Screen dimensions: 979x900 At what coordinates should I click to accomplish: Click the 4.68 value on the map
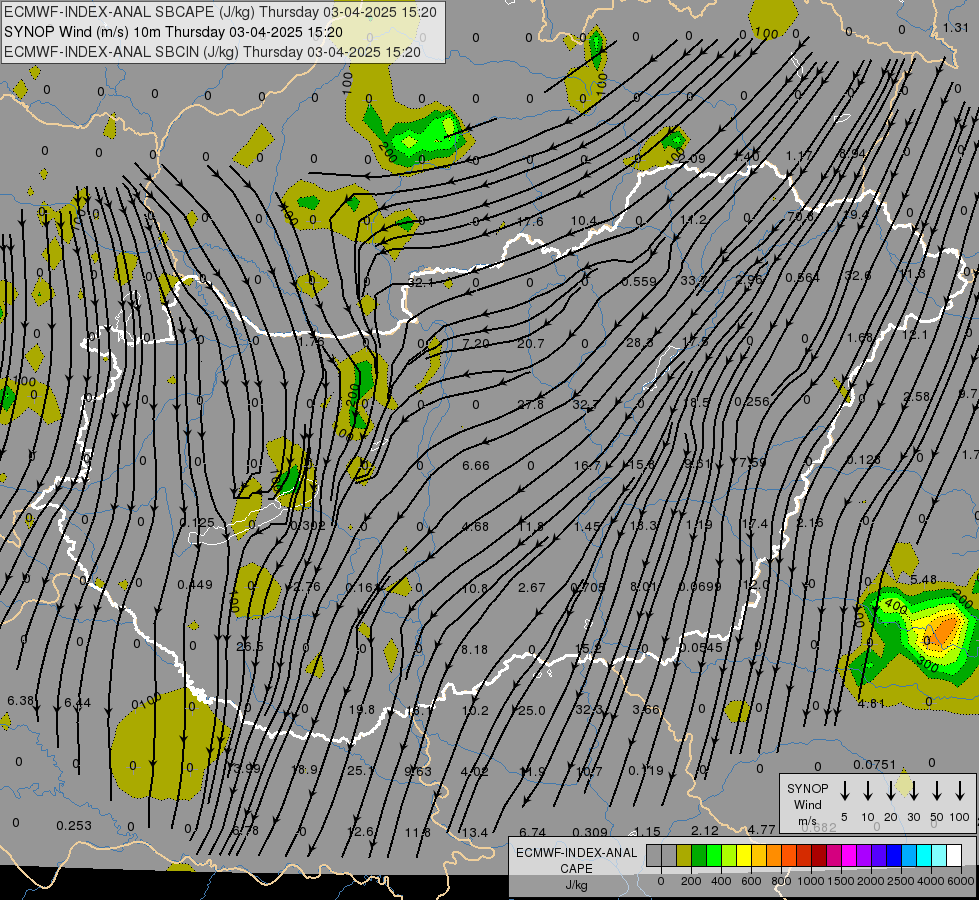[475, 527]
